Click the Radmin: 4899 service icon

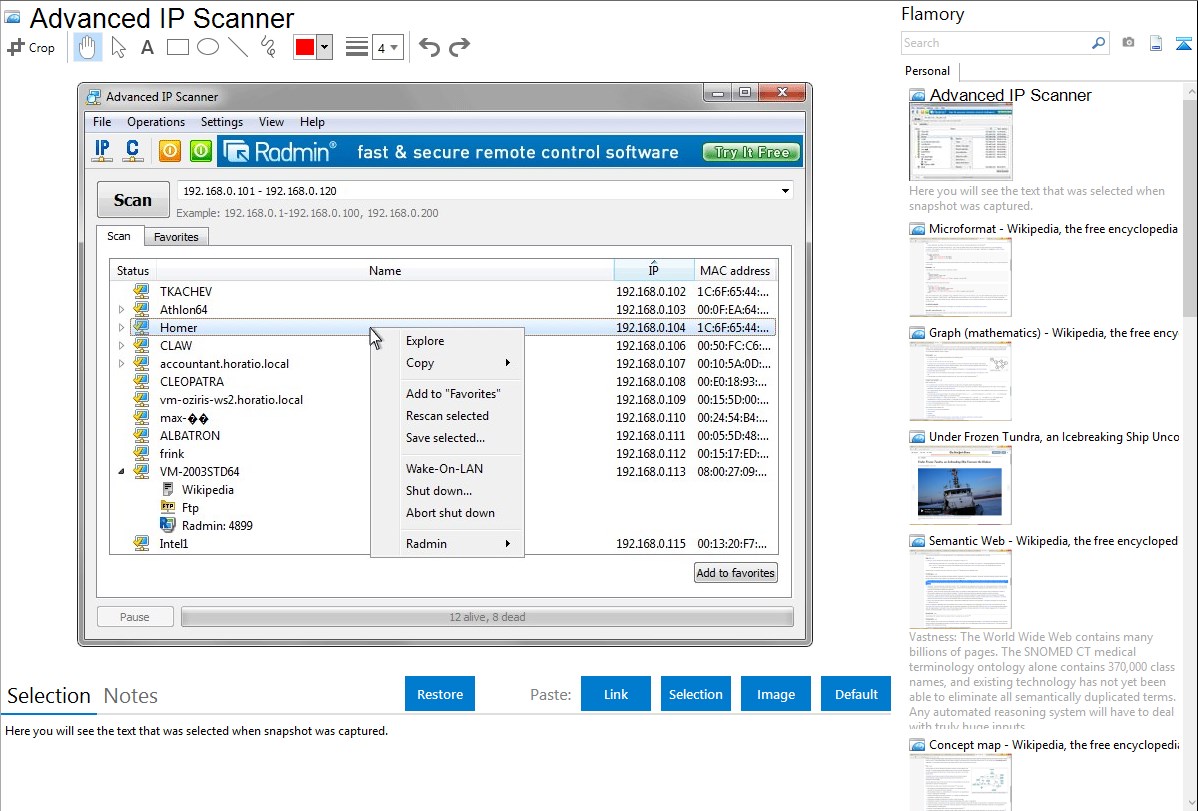(168, 525)
